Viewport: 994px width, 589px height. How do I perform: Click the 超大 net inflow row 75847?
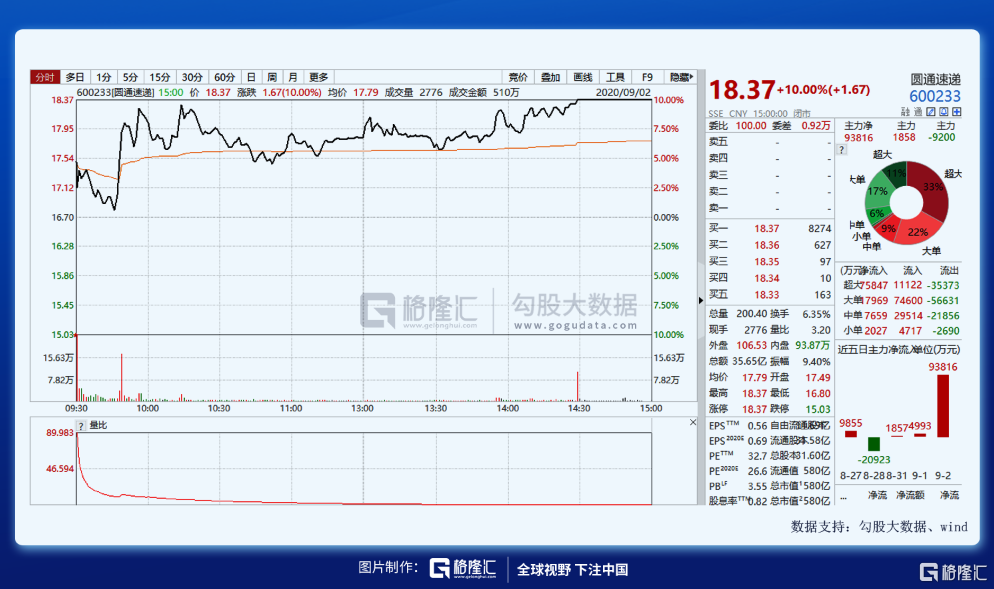(901, 285)
